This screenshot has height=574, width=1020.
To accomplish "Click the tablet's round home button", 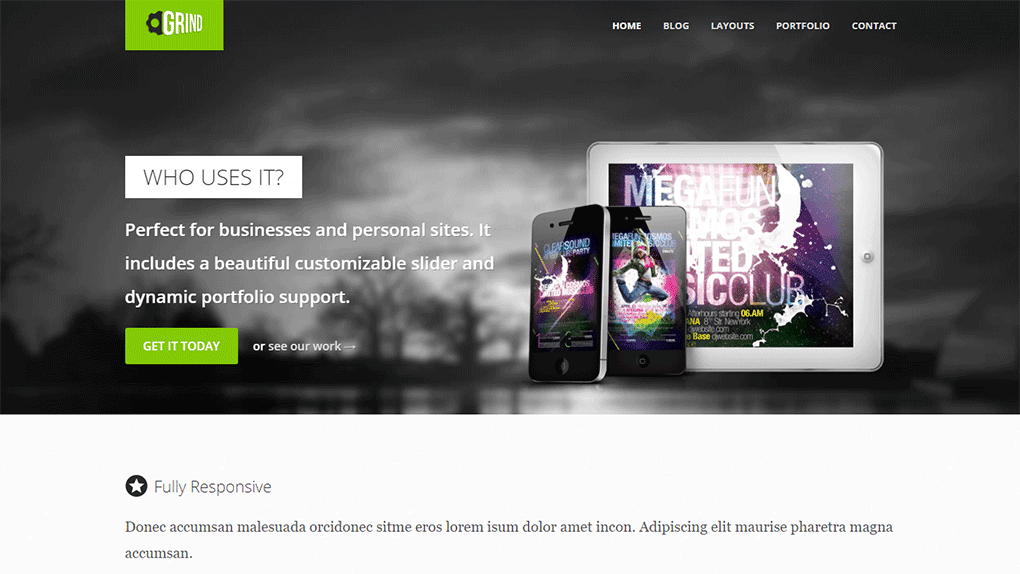I will tap(867, 257).
